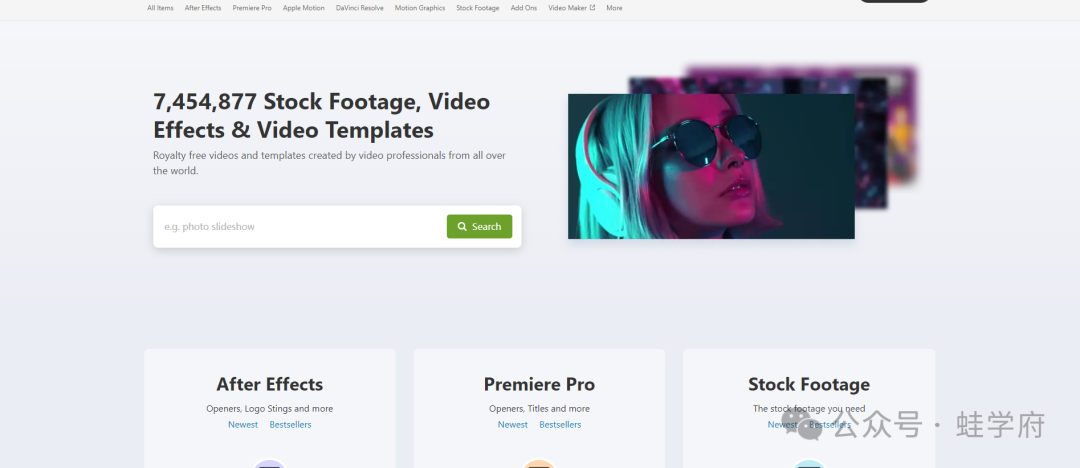1080x468 pixels.
Task: Click the green Search button
Action: point(479,227)
